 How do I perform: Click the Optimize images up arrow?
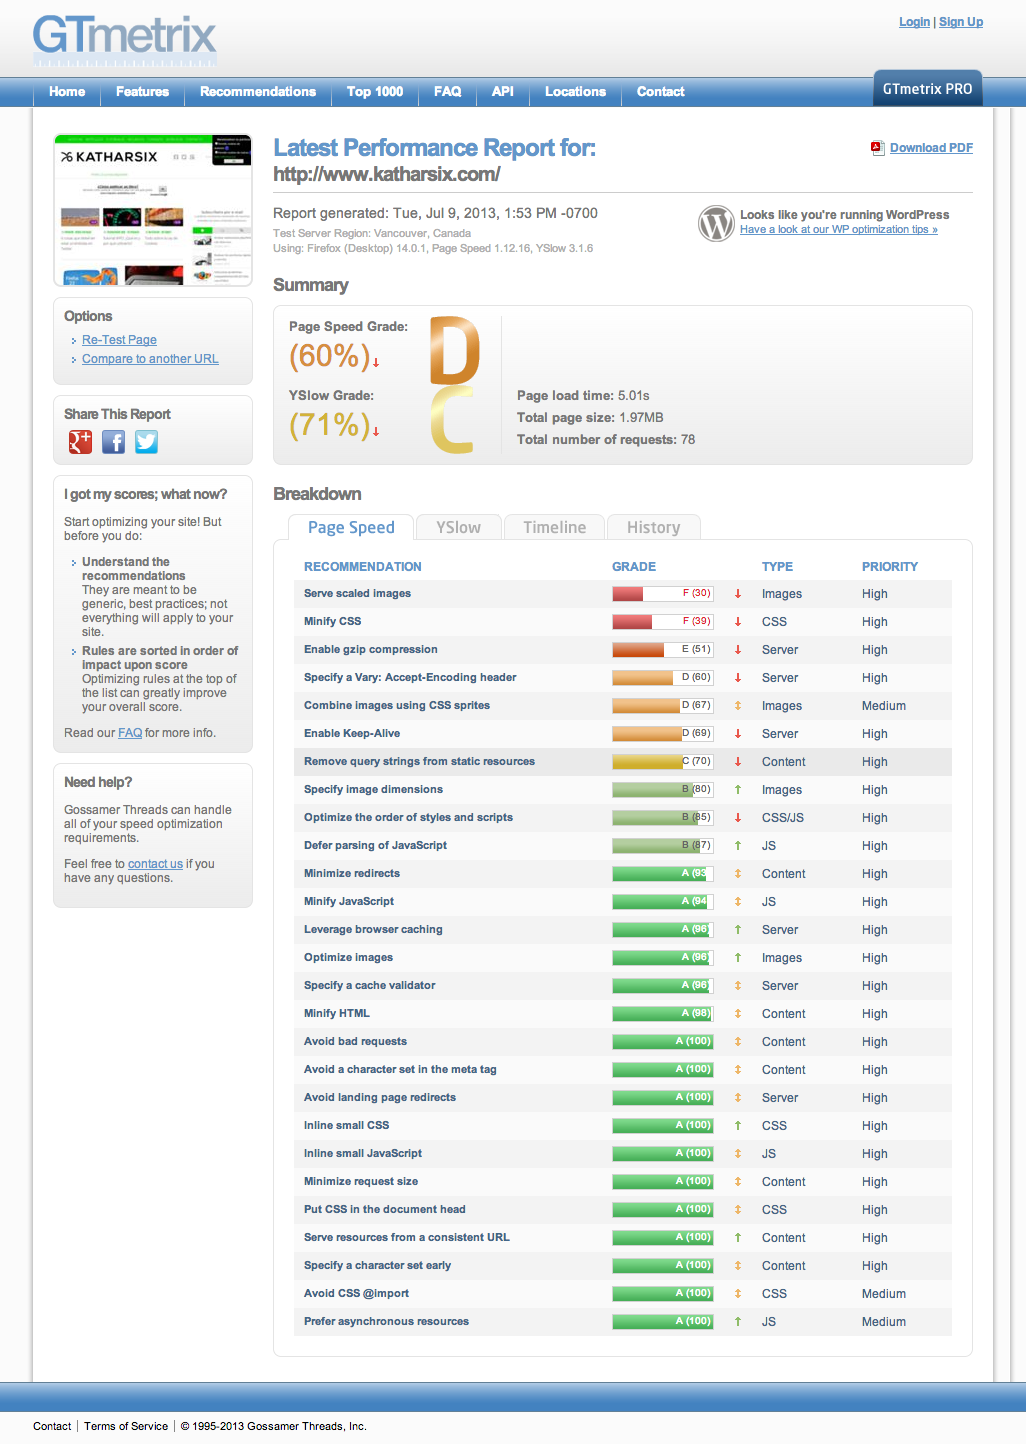click(x=738, y=958)
